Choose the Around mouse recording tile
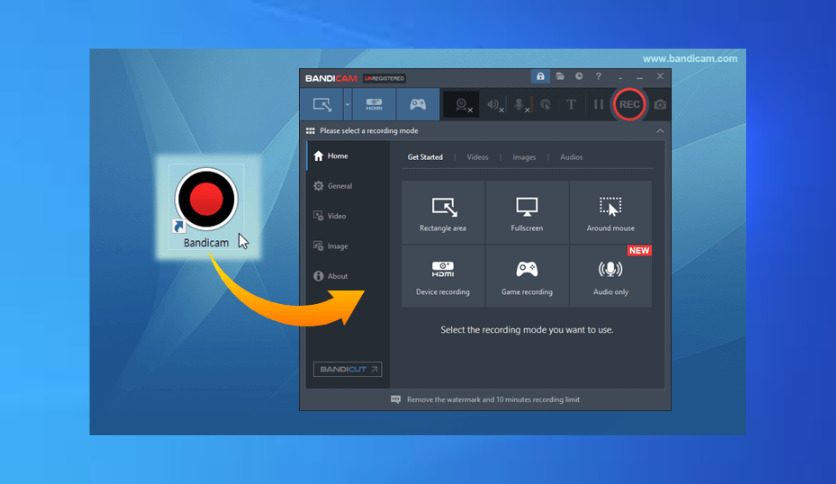Viewport: 836px width, 484px height. (x=610, y=212)
